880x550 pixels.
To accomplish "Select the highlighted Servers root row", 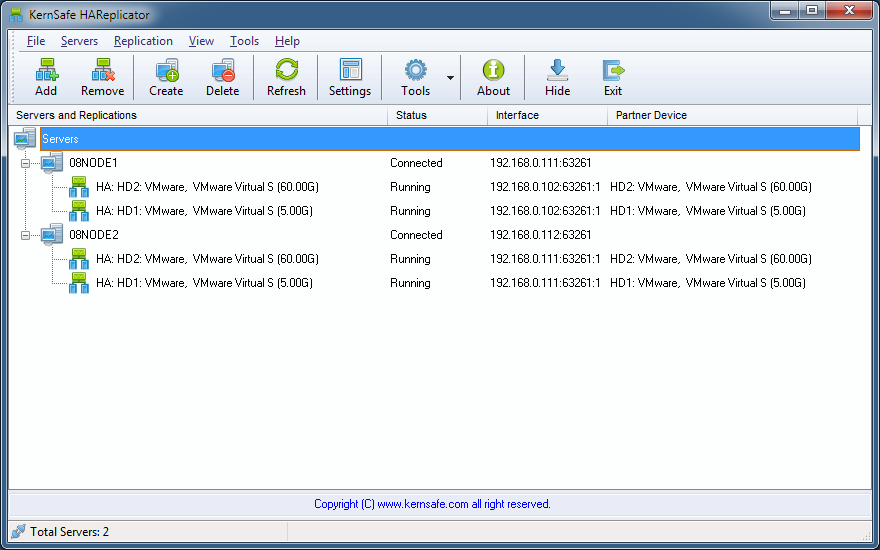I will pyautogui.click(x=450, y=139).
